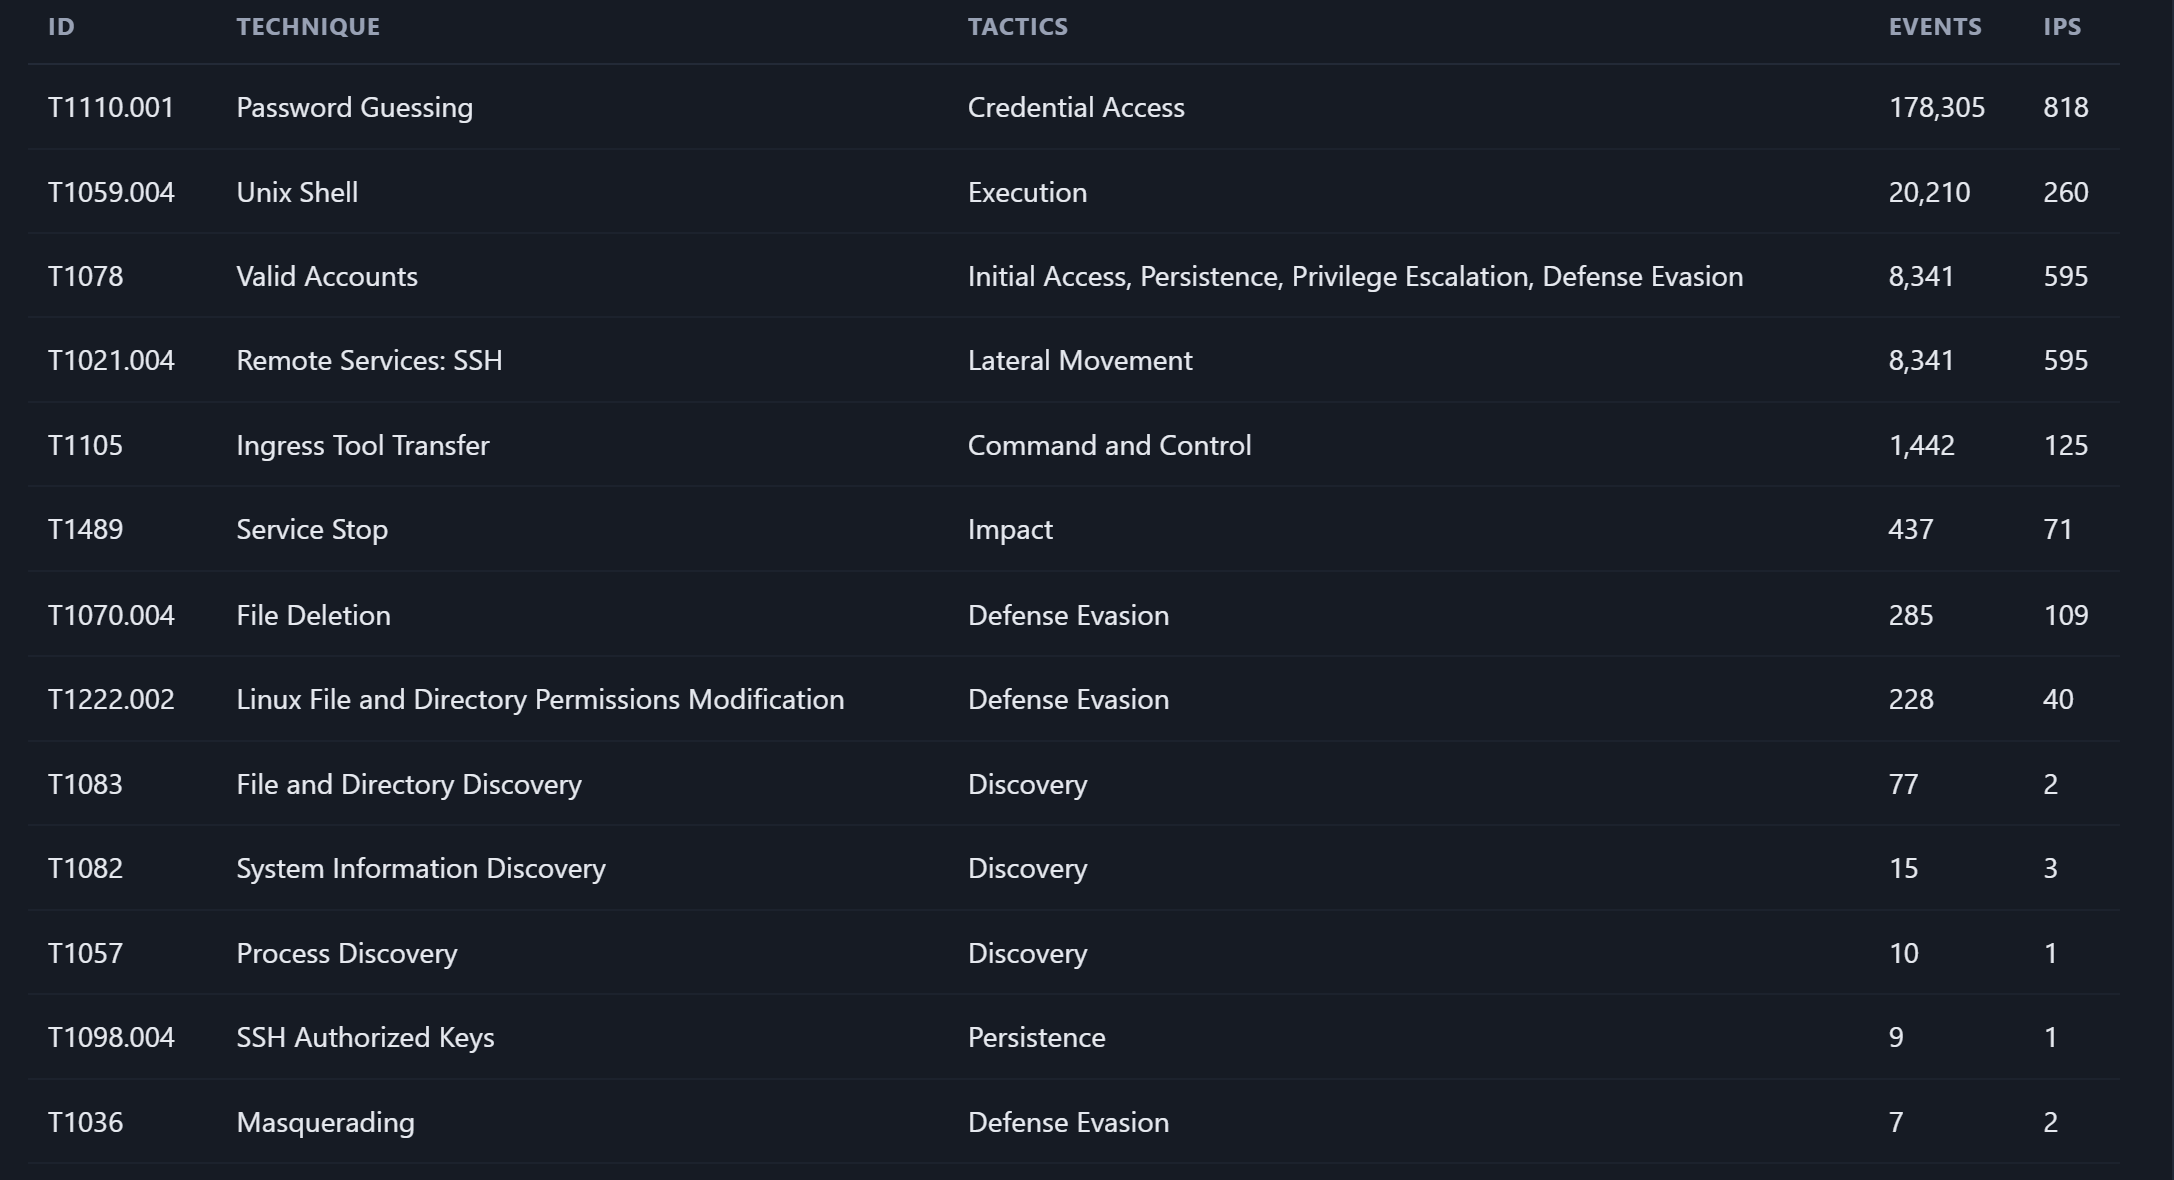Open the Password Guessing technique
Screen dimensions: 2174x1180
tap(354, 107)
